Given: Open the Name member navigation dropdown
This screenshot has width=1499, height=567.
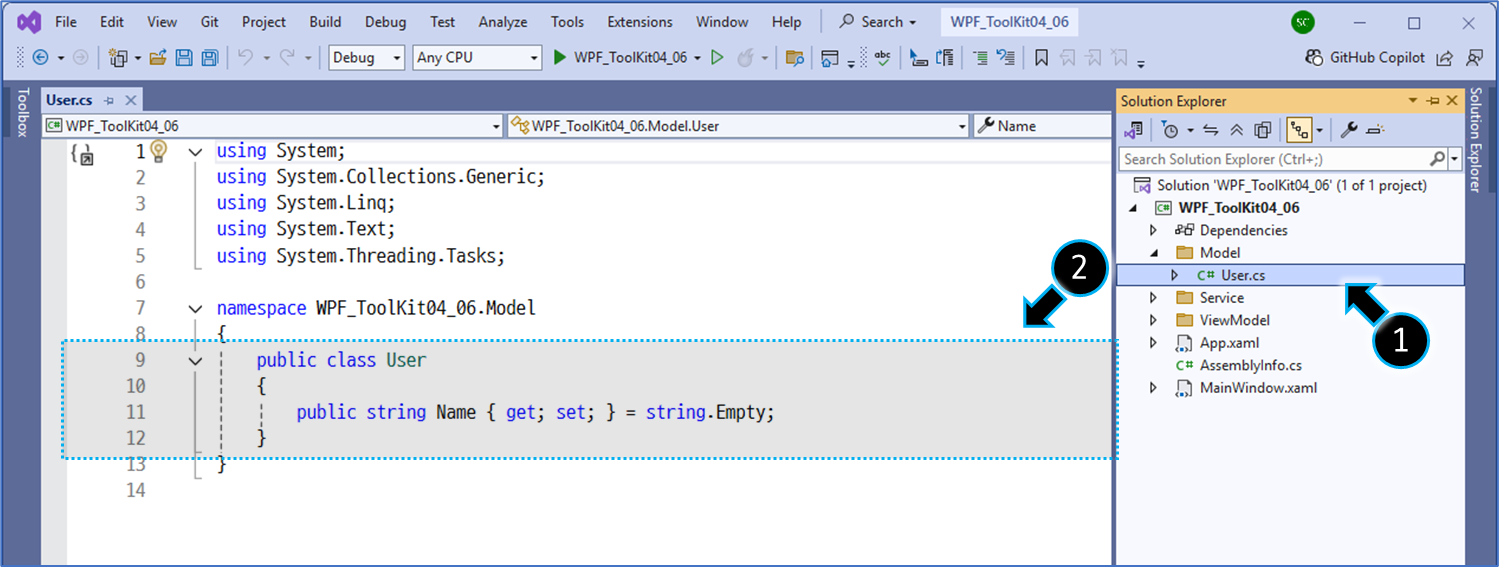Looking at the screenshot, I should click(x=1042, y=126).
